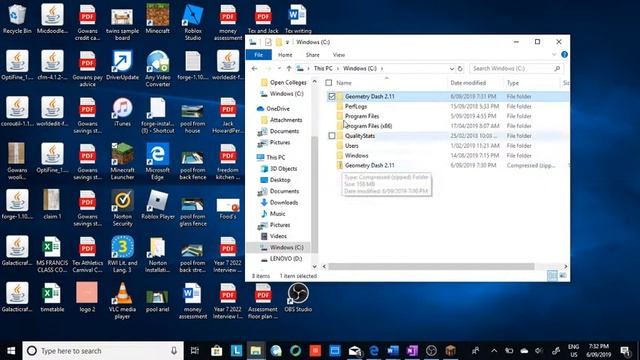Show hidden icons in system tray
640x360 pixels.
494,351
